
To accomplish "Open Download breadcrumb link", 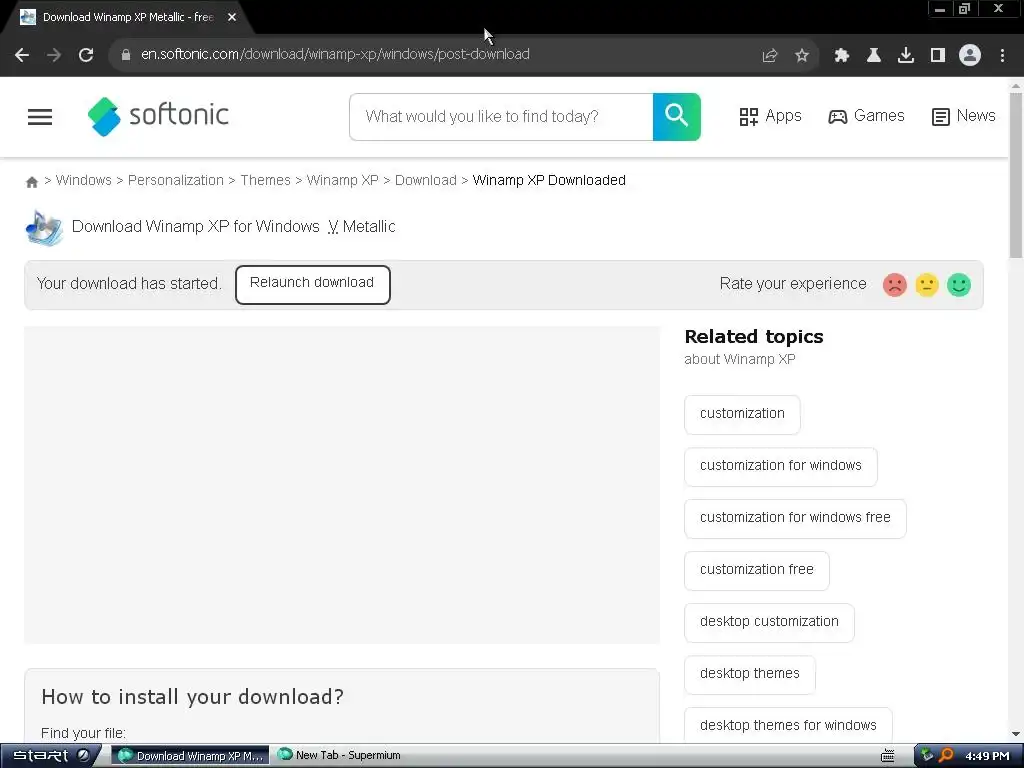I will (426, 180).
